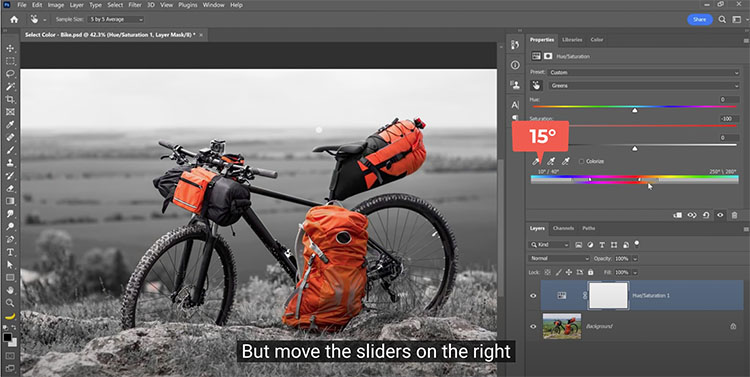
Task: Select the Gradient tool
Action: (x=10, y=201)
